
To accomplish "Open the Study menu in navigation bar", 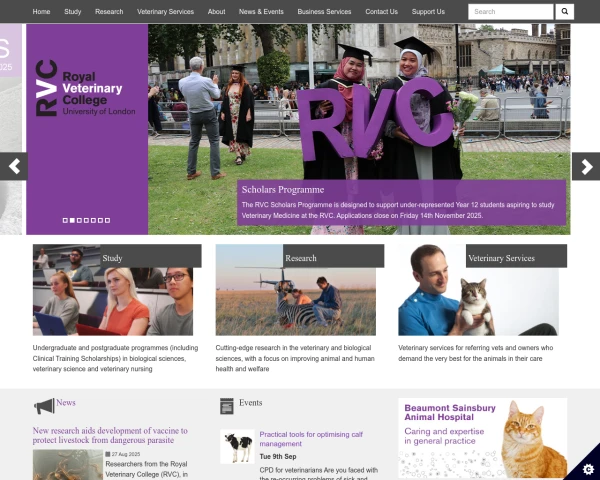I will (73, 12).
